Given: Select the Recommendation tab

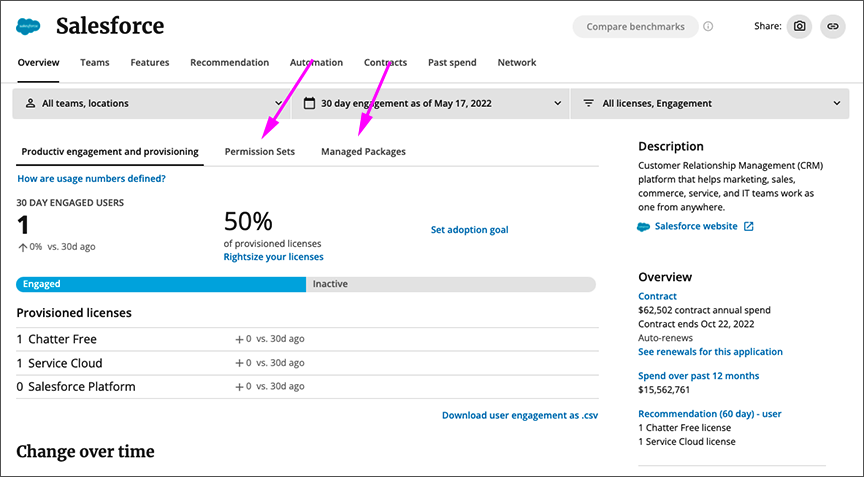Looking at the screenshot, I should coord(230,62).
